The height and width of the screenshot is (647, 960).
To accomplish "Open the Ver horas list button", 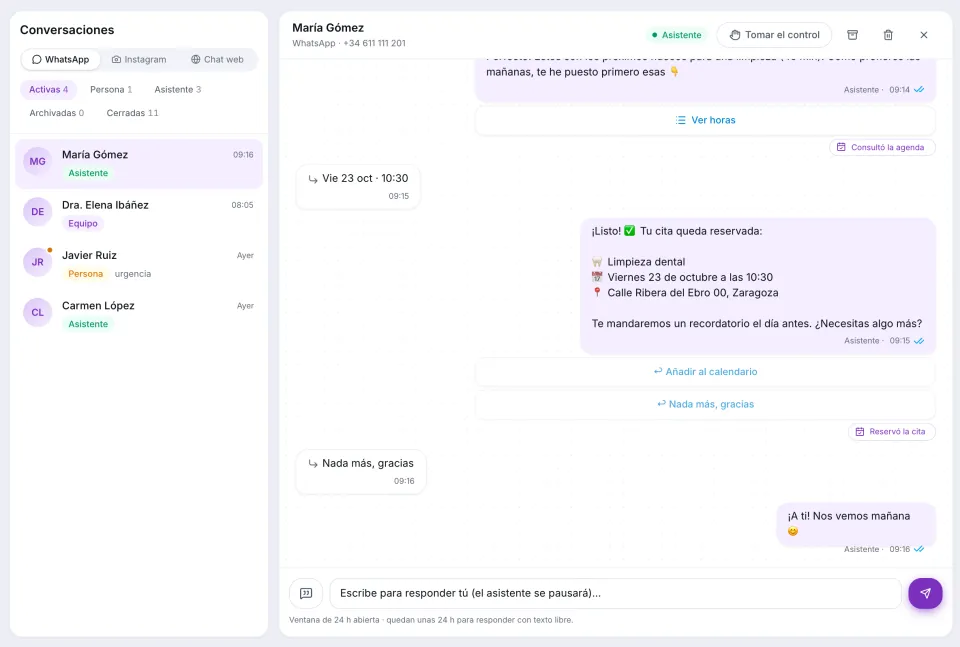I will coord(705,120).
